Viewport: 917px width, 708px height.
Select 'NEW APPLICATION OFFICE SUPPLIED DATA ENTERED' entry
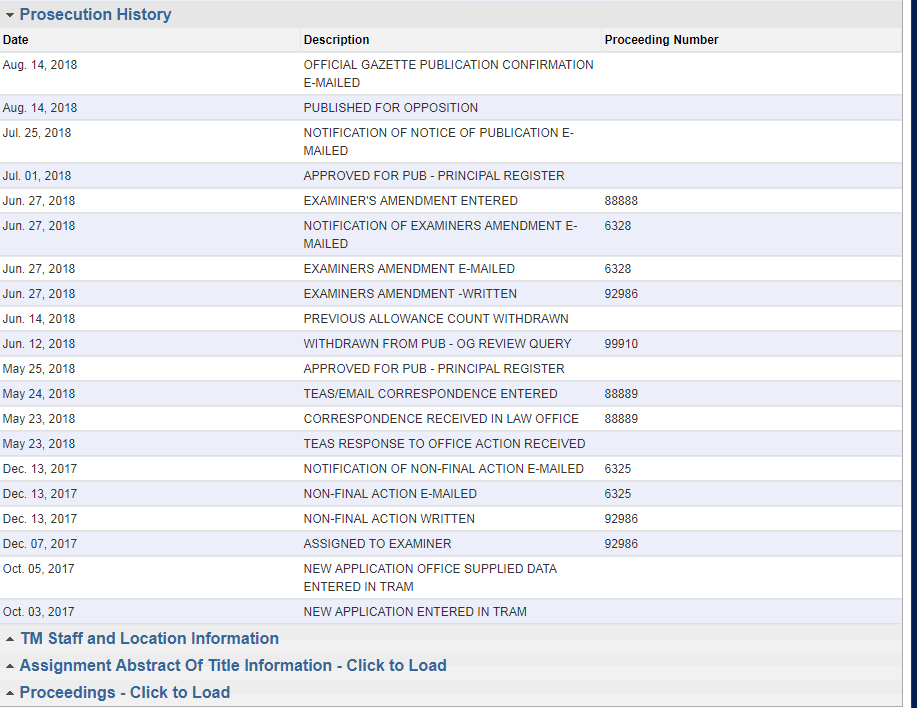(430, 578)
